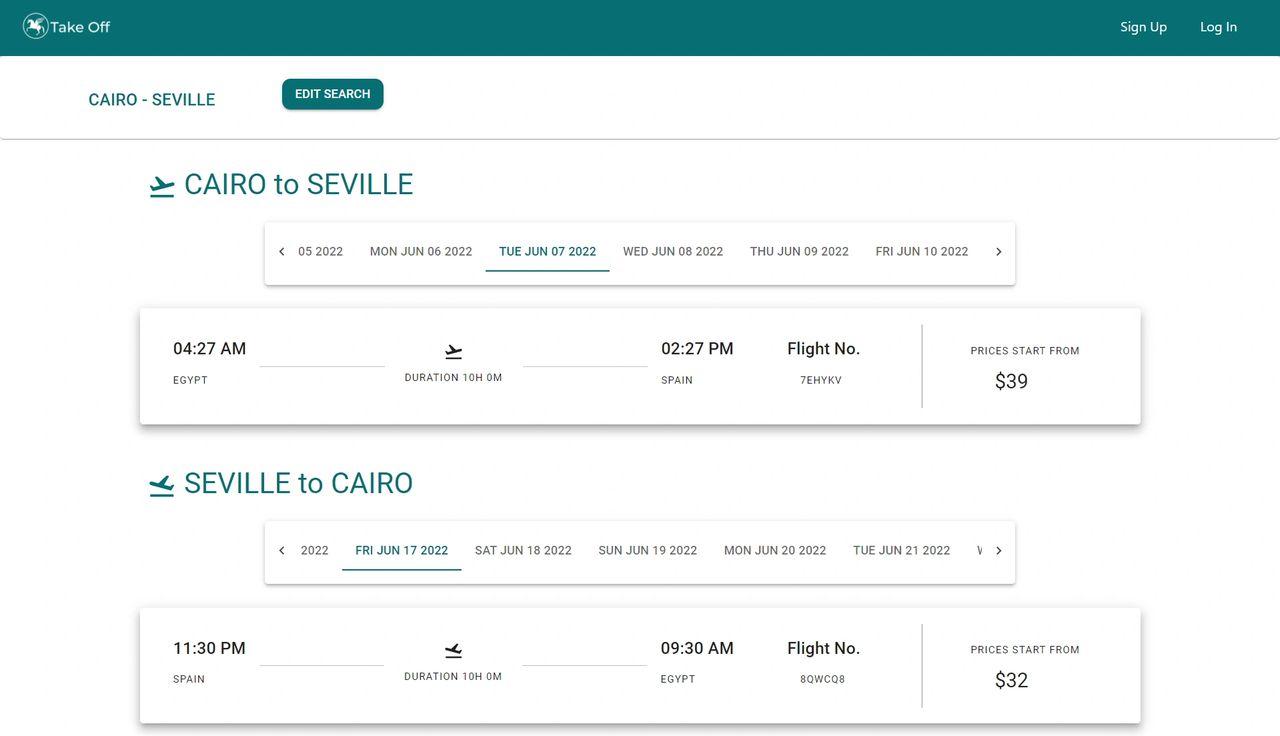Open the Log In page
Viewport: 1280px width, 736px height.
(x=1218, y=28)
